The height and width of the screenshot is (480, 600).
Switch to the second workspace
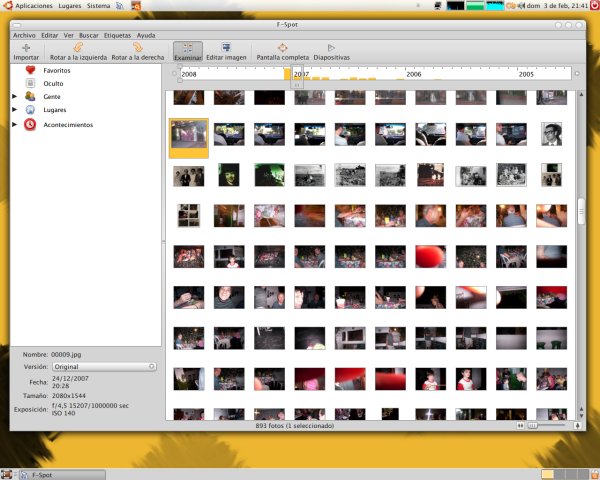tap(560, 475)
